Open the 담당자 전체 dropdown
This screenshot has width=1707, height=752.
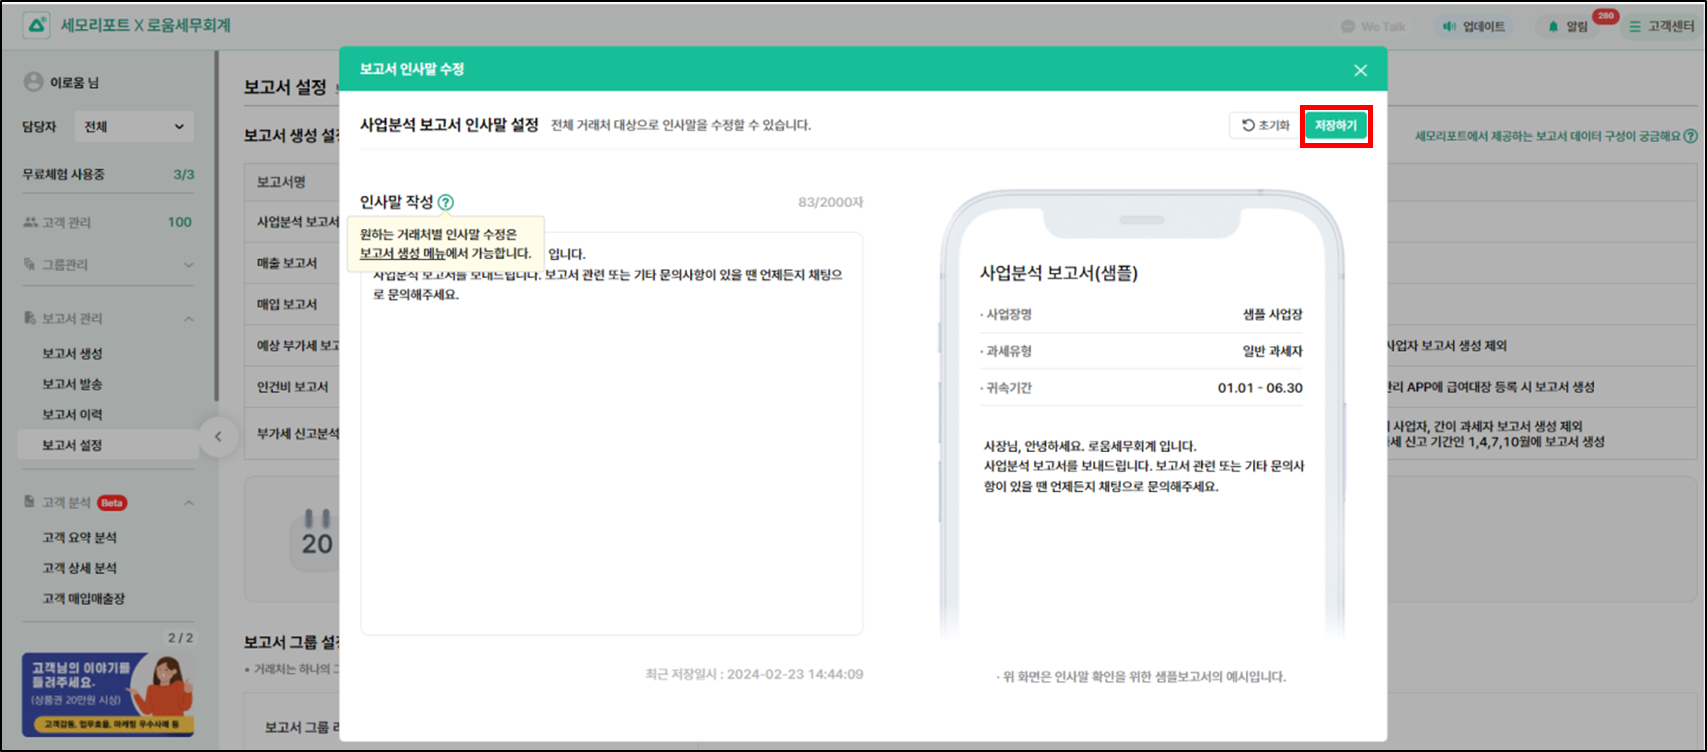pos(134,127)
